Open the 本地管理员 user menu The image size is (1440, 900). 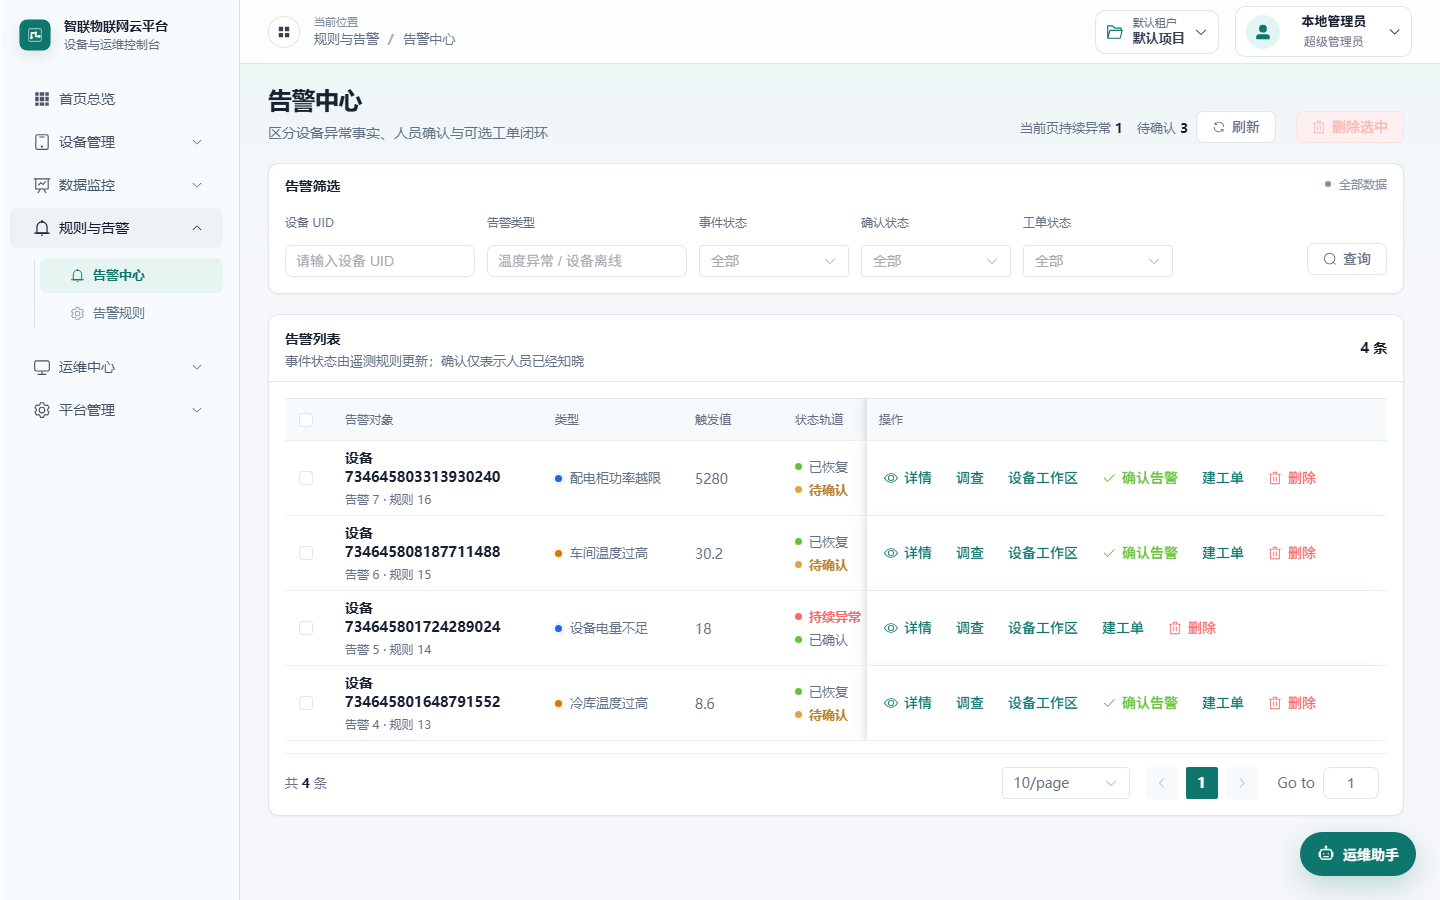[x=1323, y=32]
